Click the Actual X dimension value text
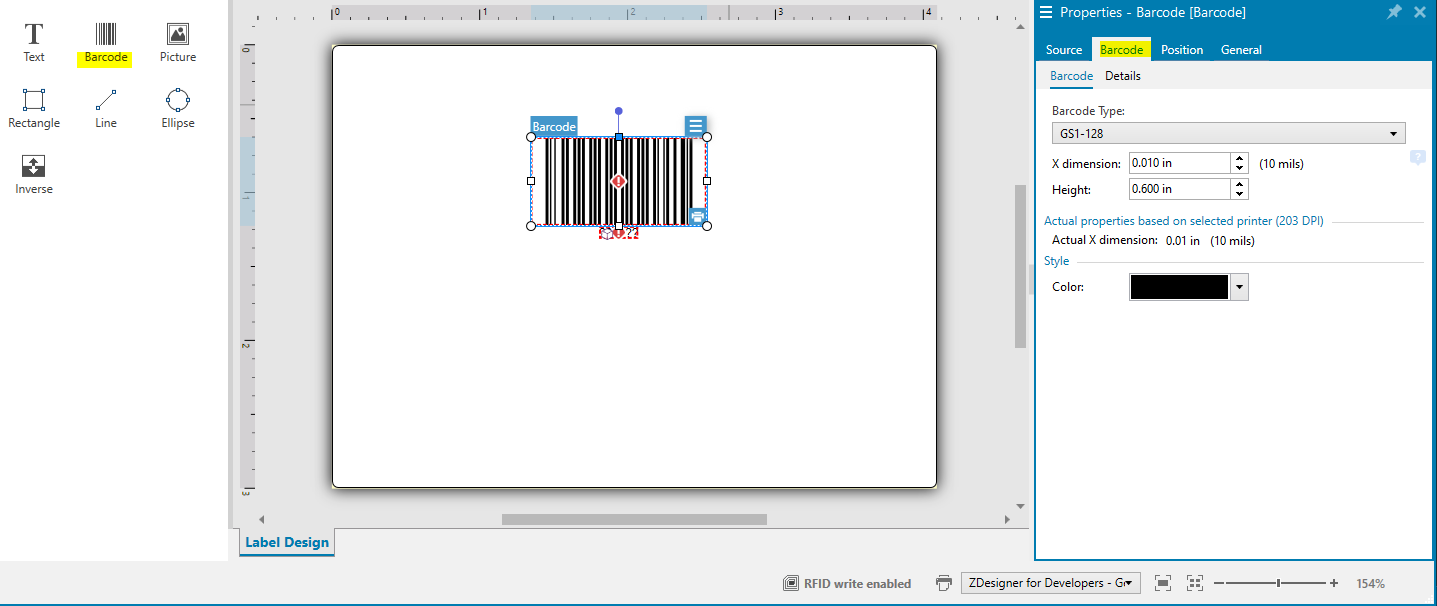 click(x=1209, y=241)
